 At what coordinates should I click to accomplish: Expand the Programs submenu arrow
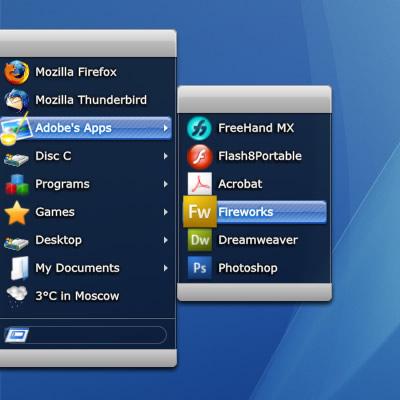[166, 184]
